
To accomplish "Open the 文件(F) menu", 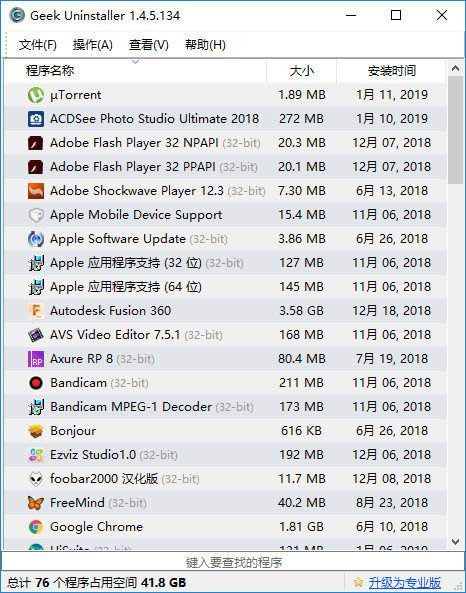I will click(x=38, y=45).
